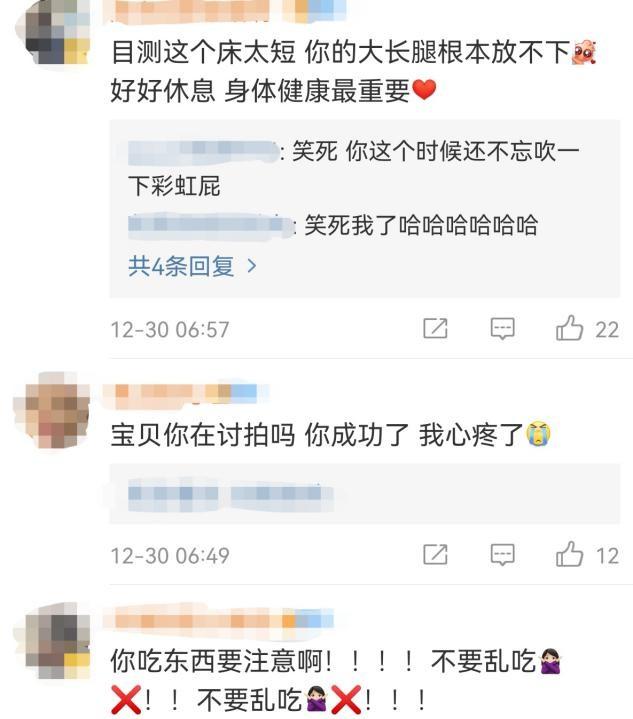The height and width of the screenshot is (719, 633).
Task: Share the 06:49 comment with repost icon
Action: (435, 554)
